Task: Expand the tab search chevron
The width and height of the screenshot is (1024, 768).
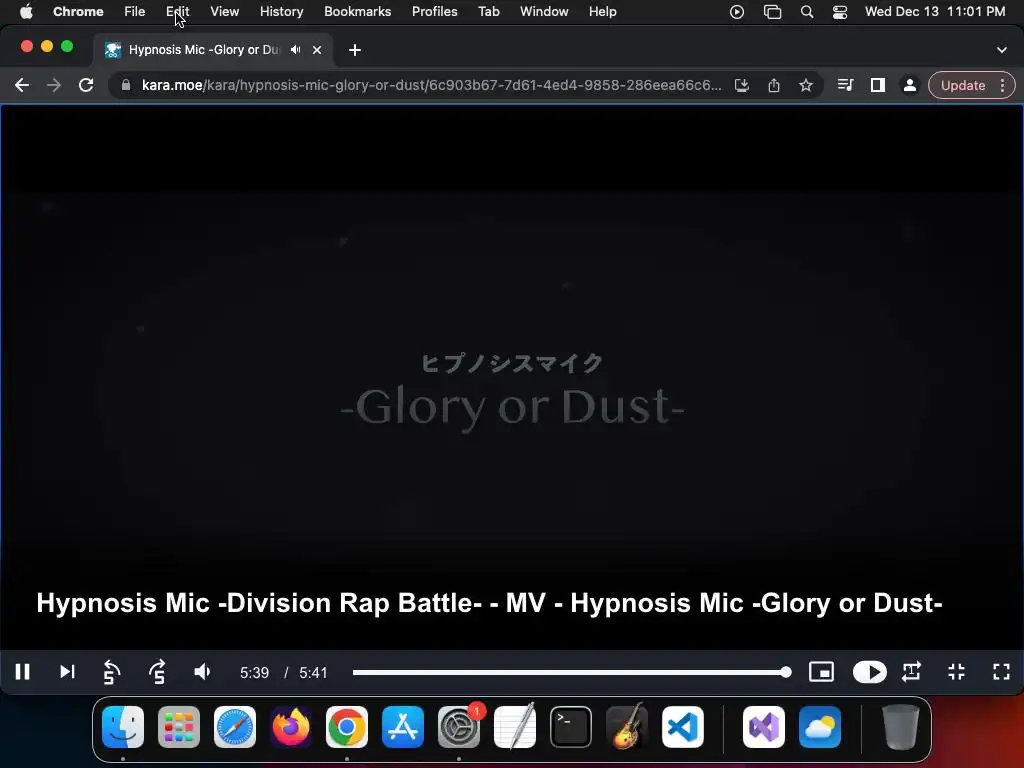Action: click(1002, 50)
